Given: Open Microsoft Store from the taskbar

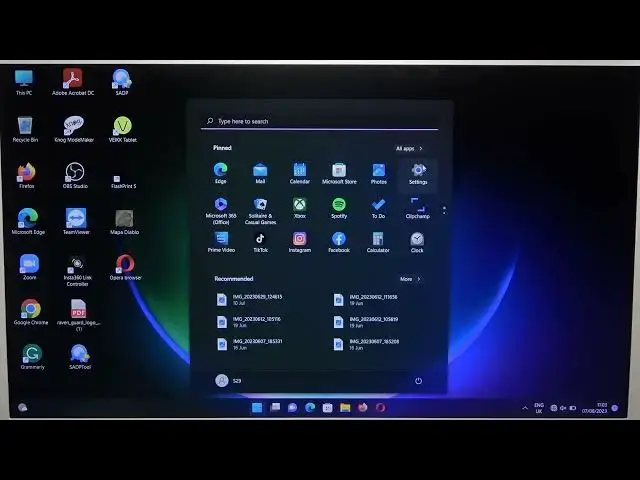Looking at the screenshot, I should click(327, 407).
